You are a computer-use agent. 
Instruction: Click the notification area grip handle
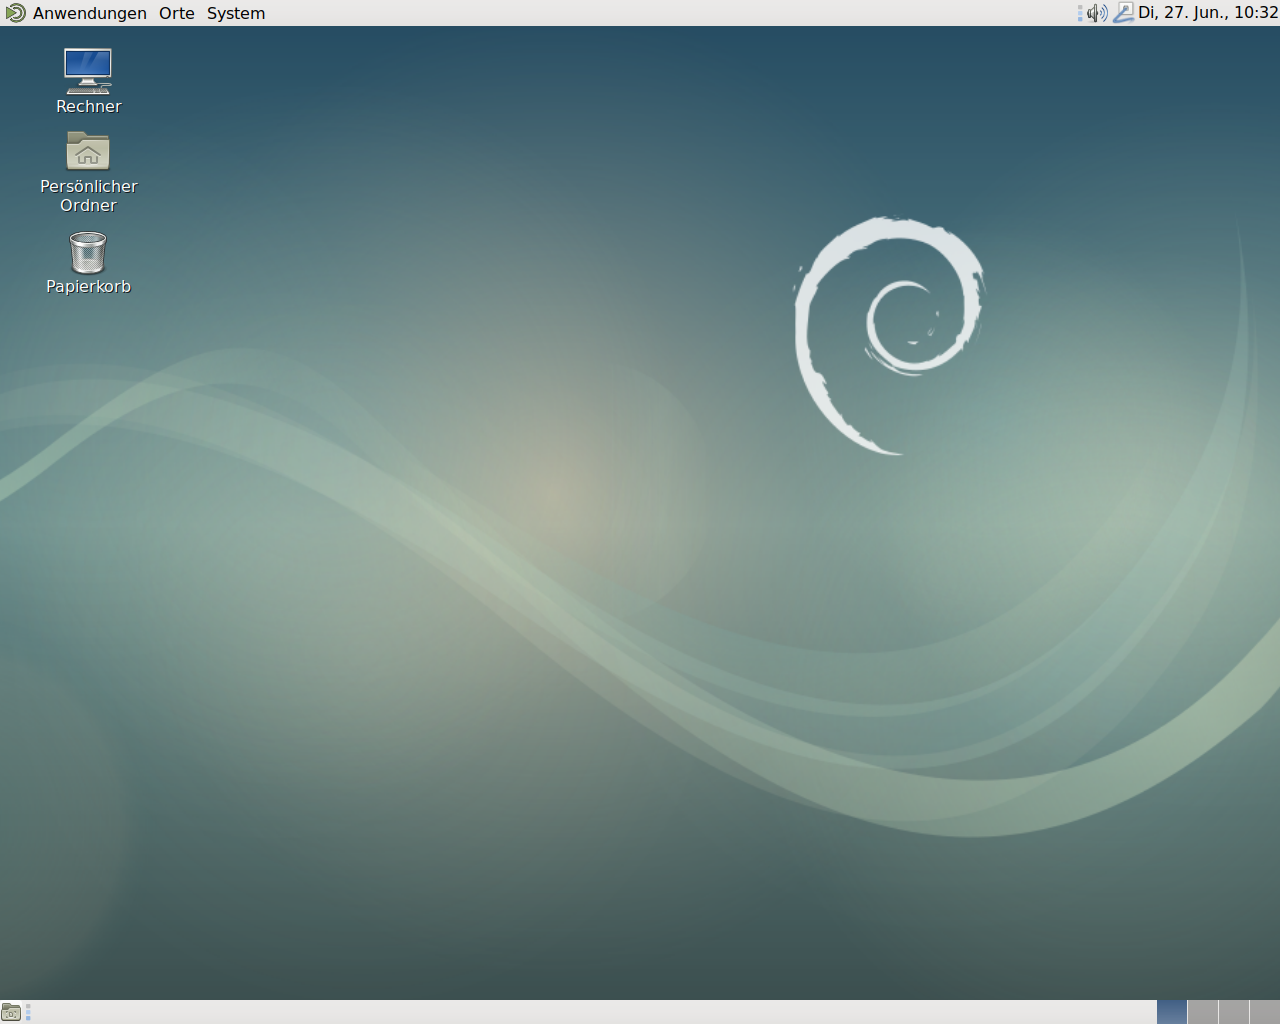click(x=1080, y=13)
